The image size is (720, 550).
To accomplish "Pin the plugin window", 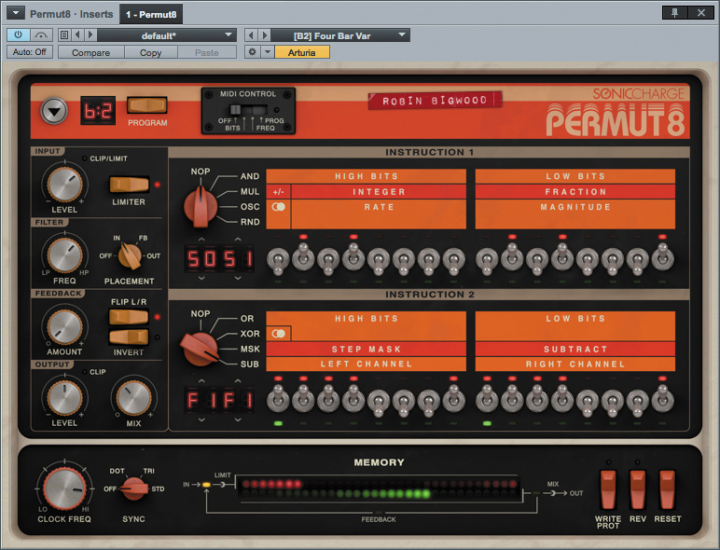I will [674, 13].
